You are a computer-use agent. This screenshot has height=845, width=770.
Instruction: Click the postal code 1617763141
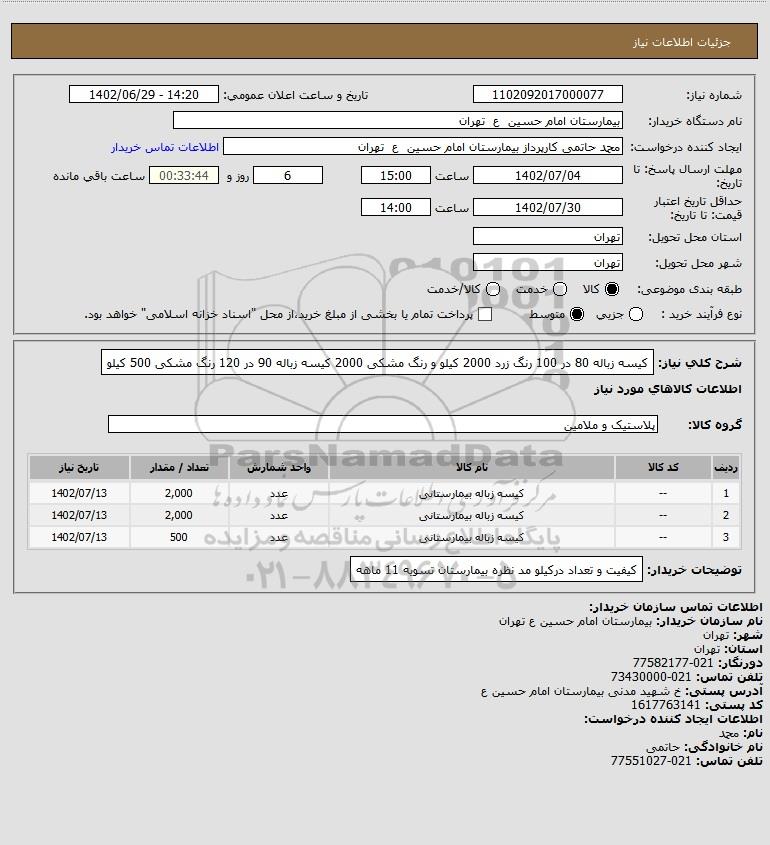pos(665,705)
